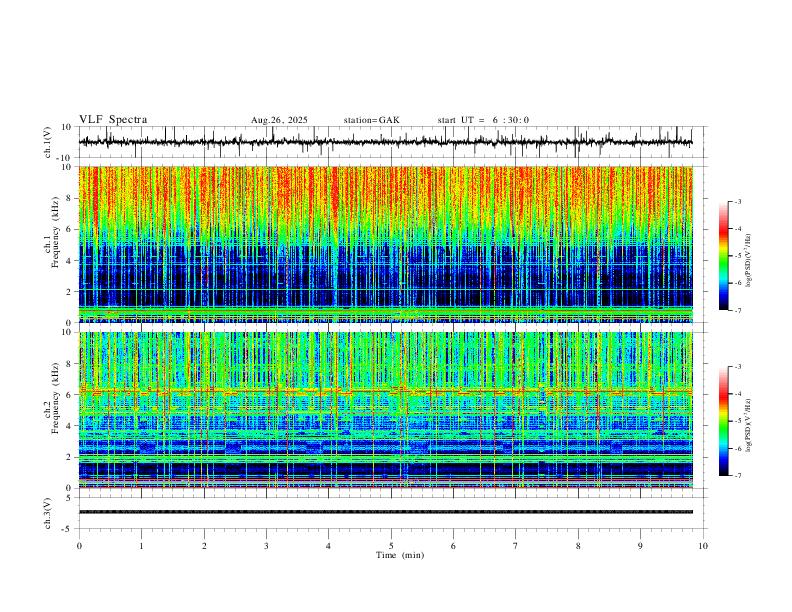Click time-axis tick label "0"
792x612 pixels.
[x=79, y=546]
